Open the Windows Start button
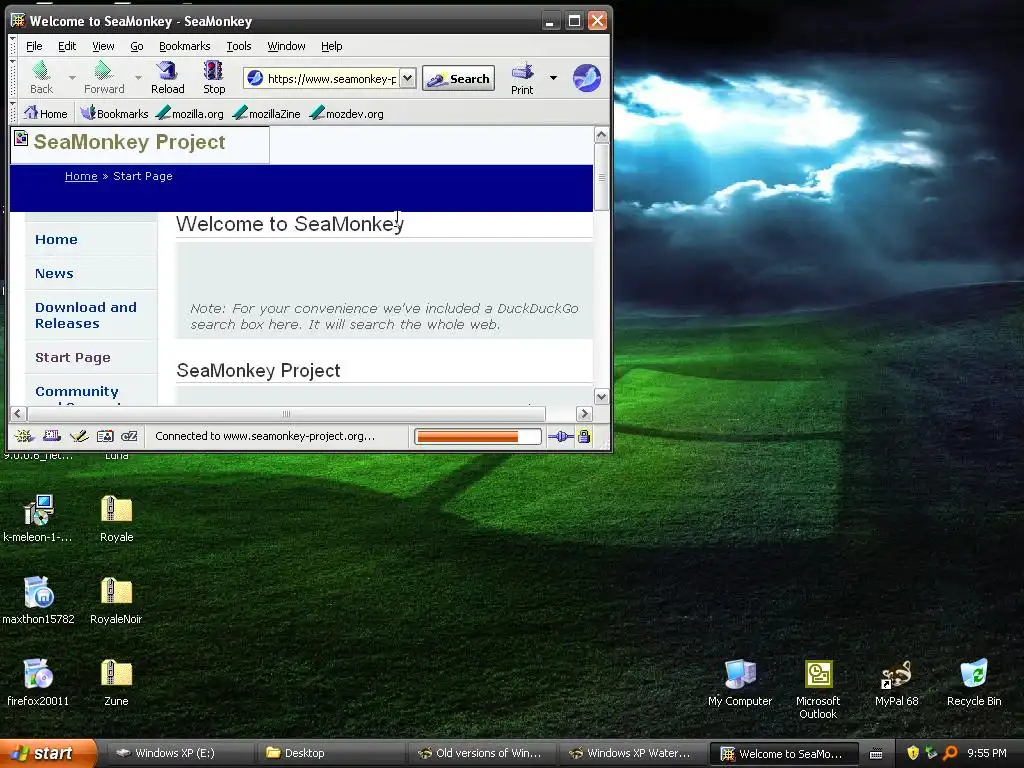Image resolution: width=1024 pixels, height=768 pixels. point(47,753)
